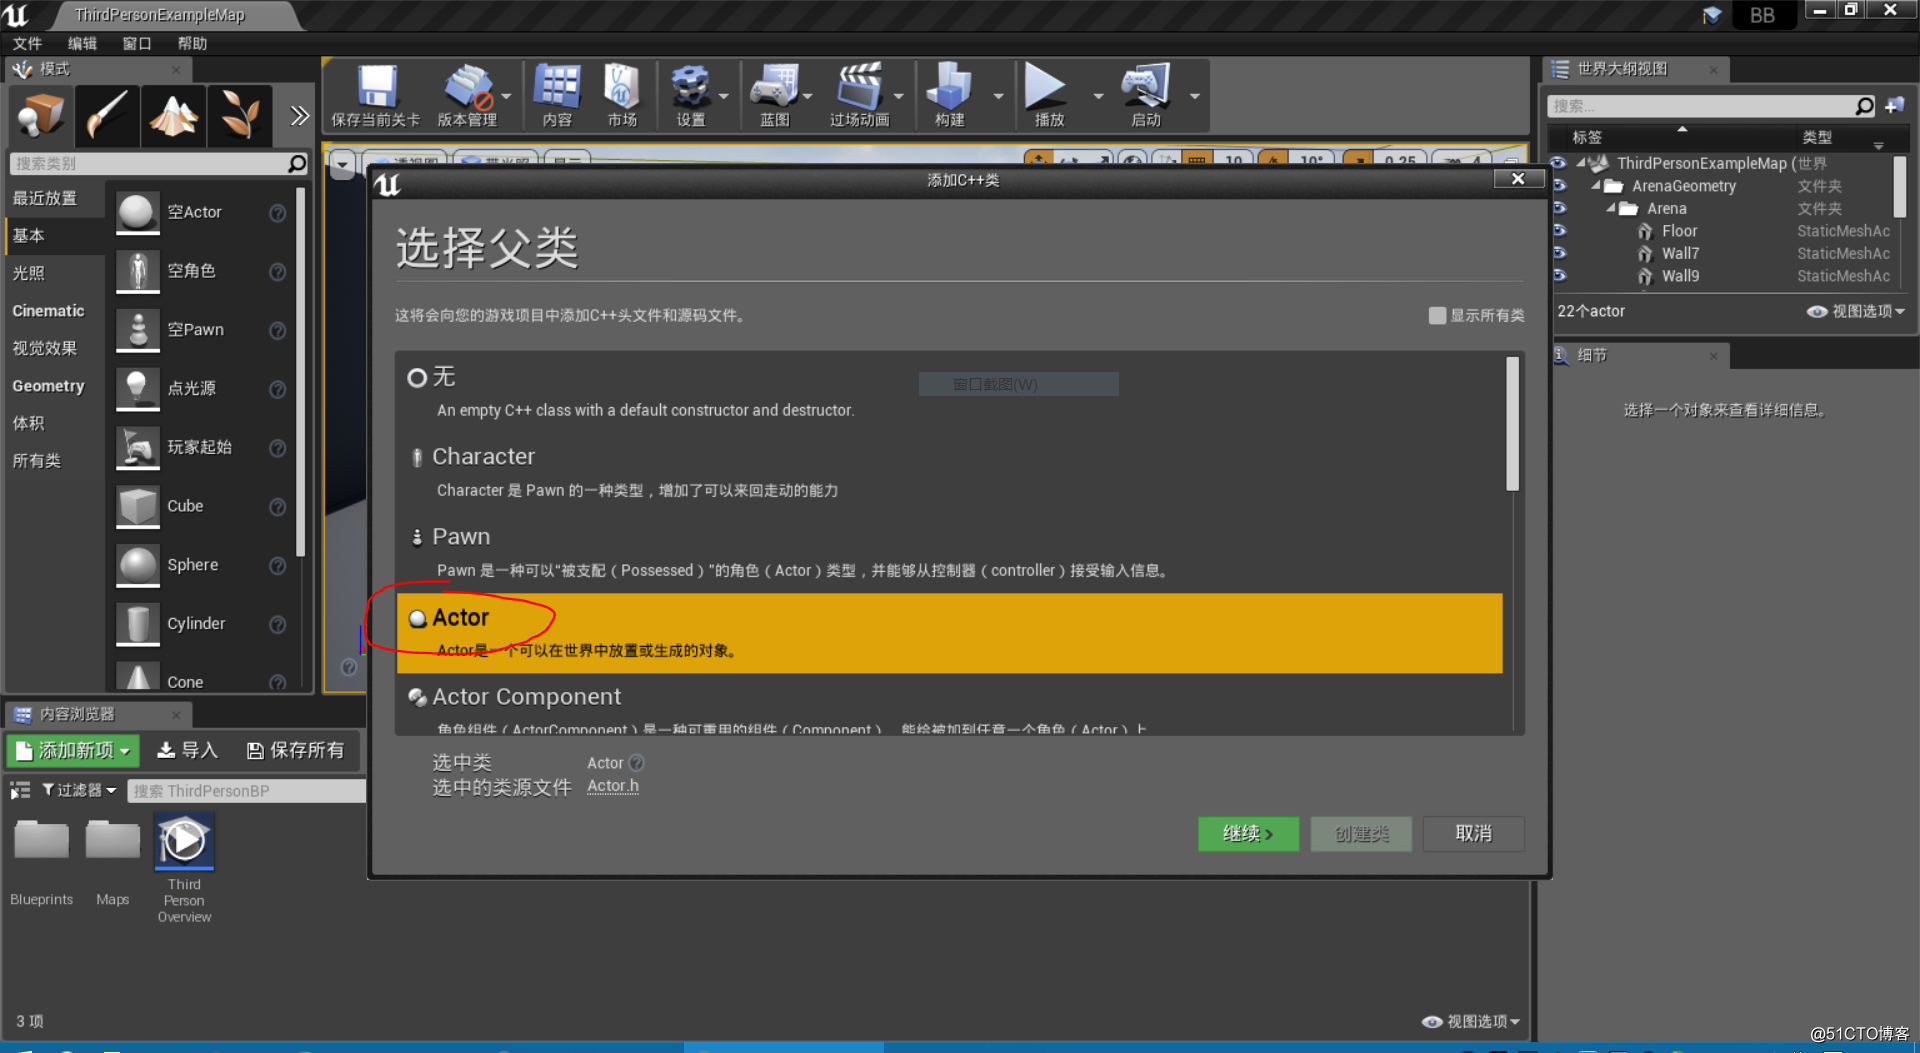Click the Empty Actor sphere icon
This screenshot has width=1920, height=1053.
(x=138, y=212)
